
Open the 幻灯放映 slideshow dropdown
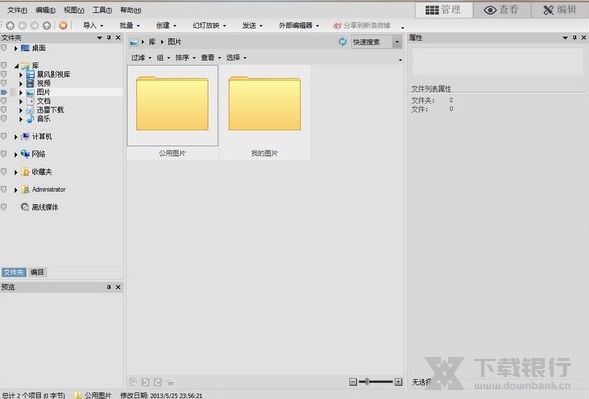[x=209, y=26]
